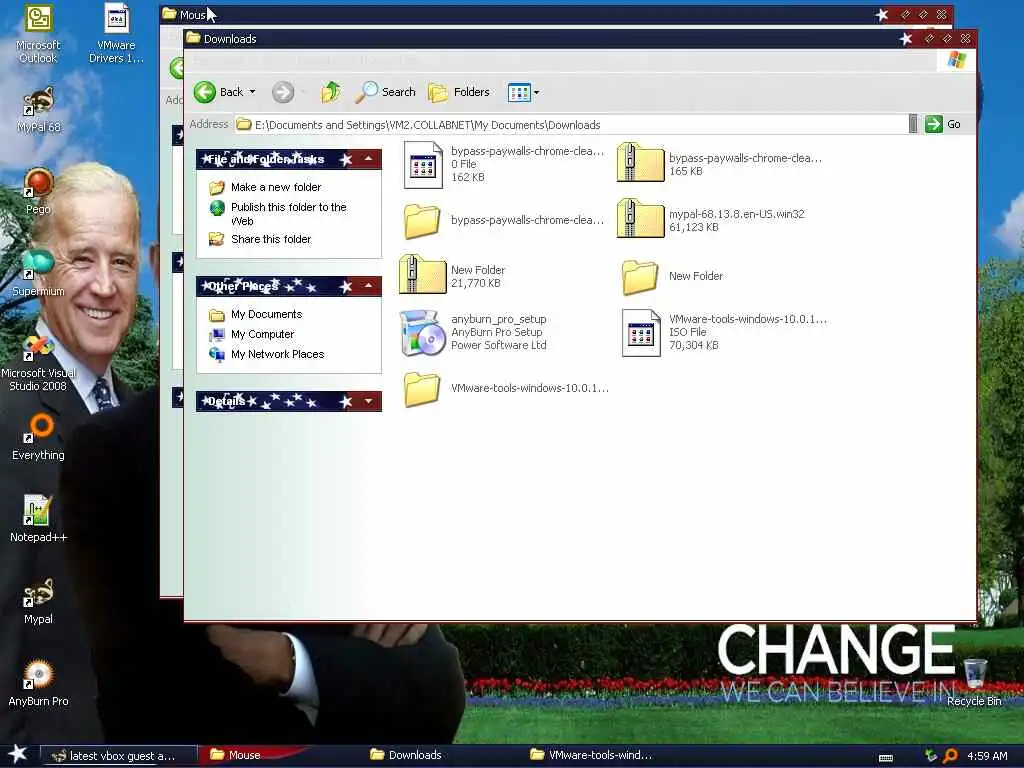Click the system tray search magnifier icon
The width and height of the screenshot is (1024, 768).
[951, 756]
